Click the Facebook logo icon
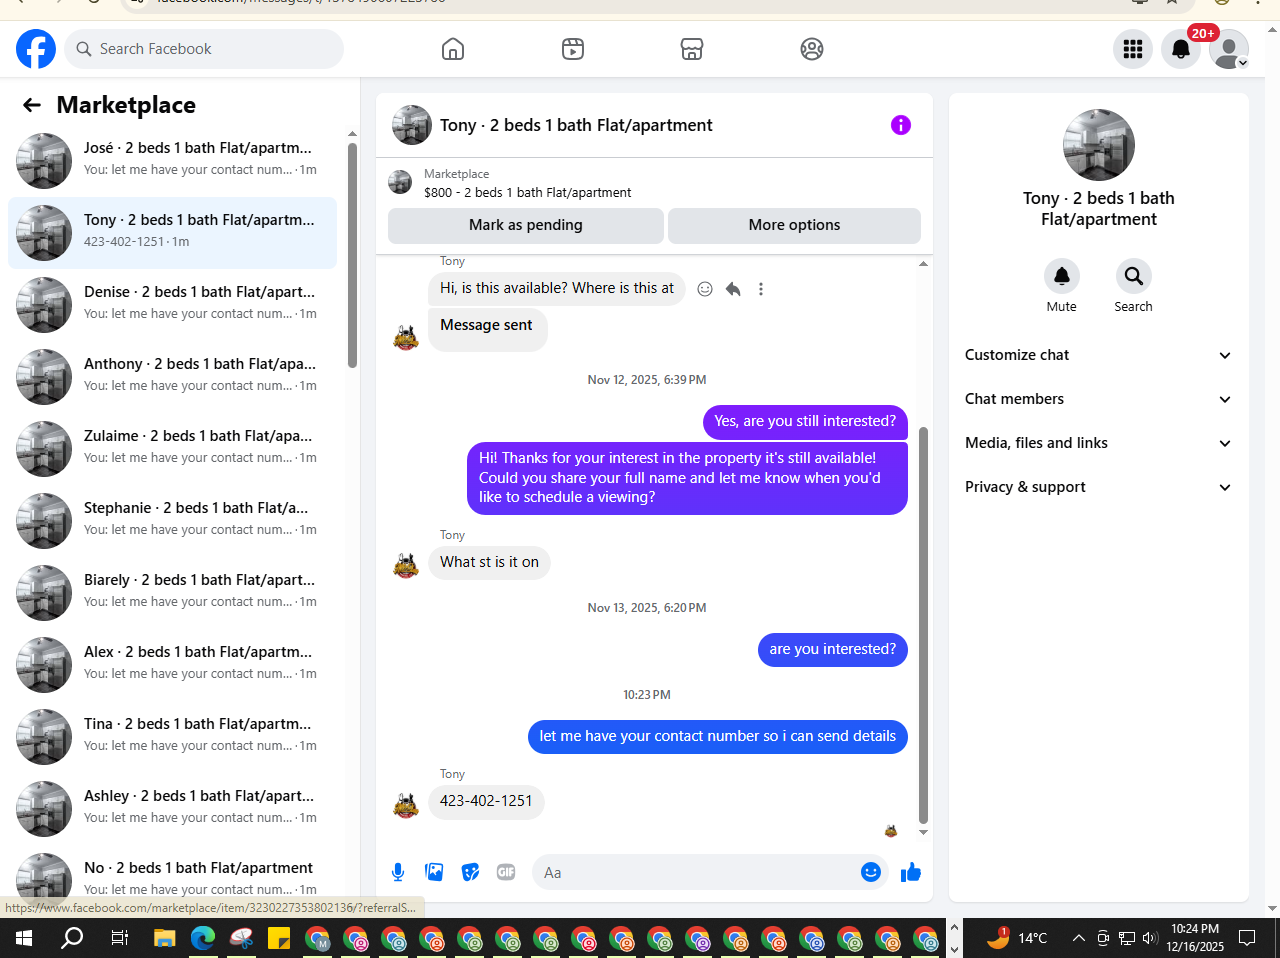Image resolution: width=1280 pixels, height=958 pixels. click(x=36, y=49)
